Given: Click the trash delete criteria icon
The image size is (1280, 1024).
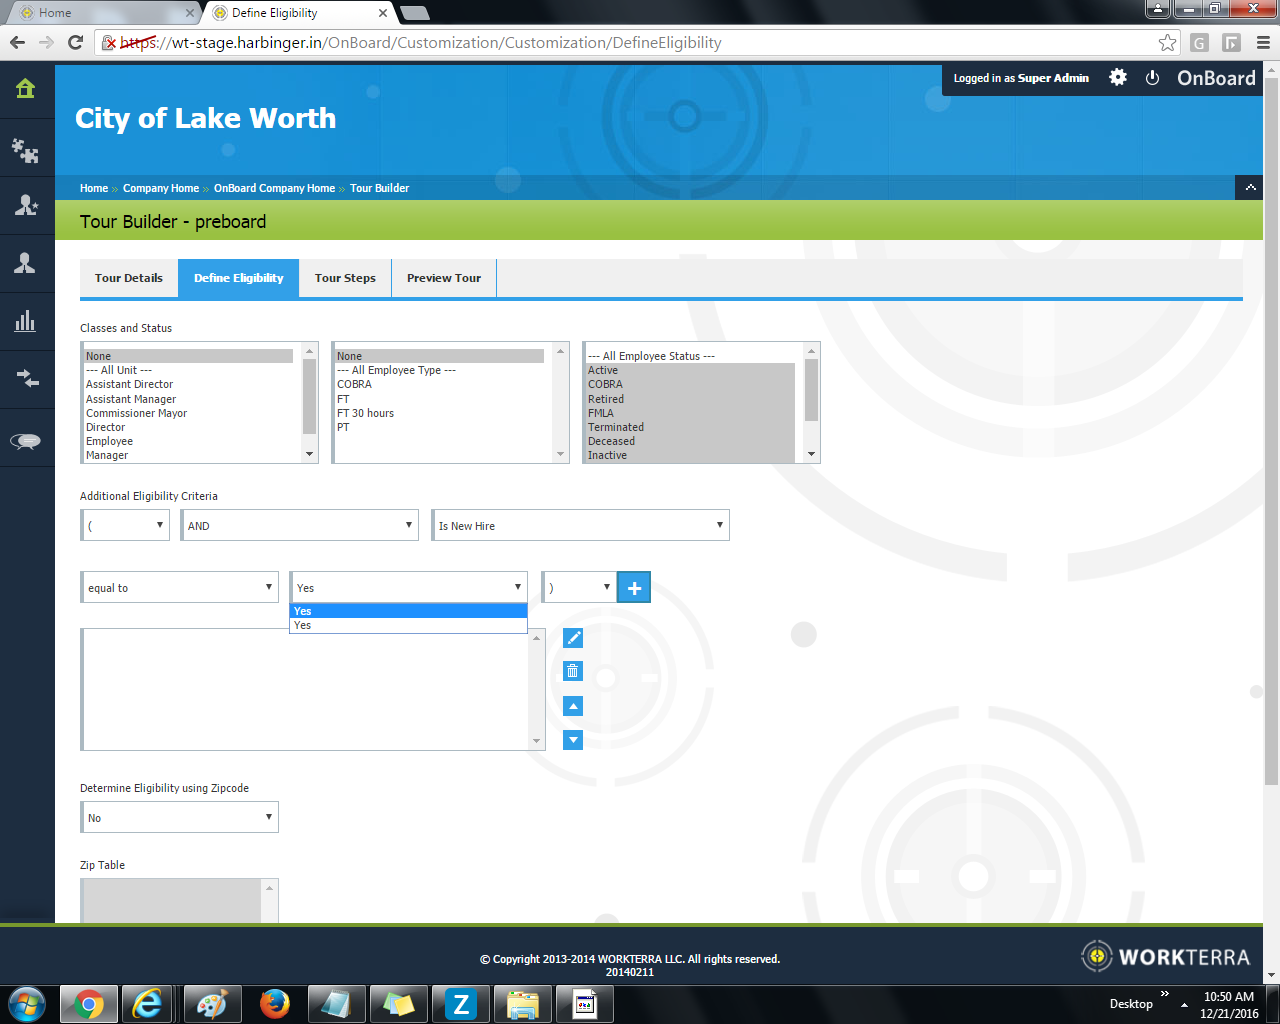Looking at the screenshot, I should (573, 671).
